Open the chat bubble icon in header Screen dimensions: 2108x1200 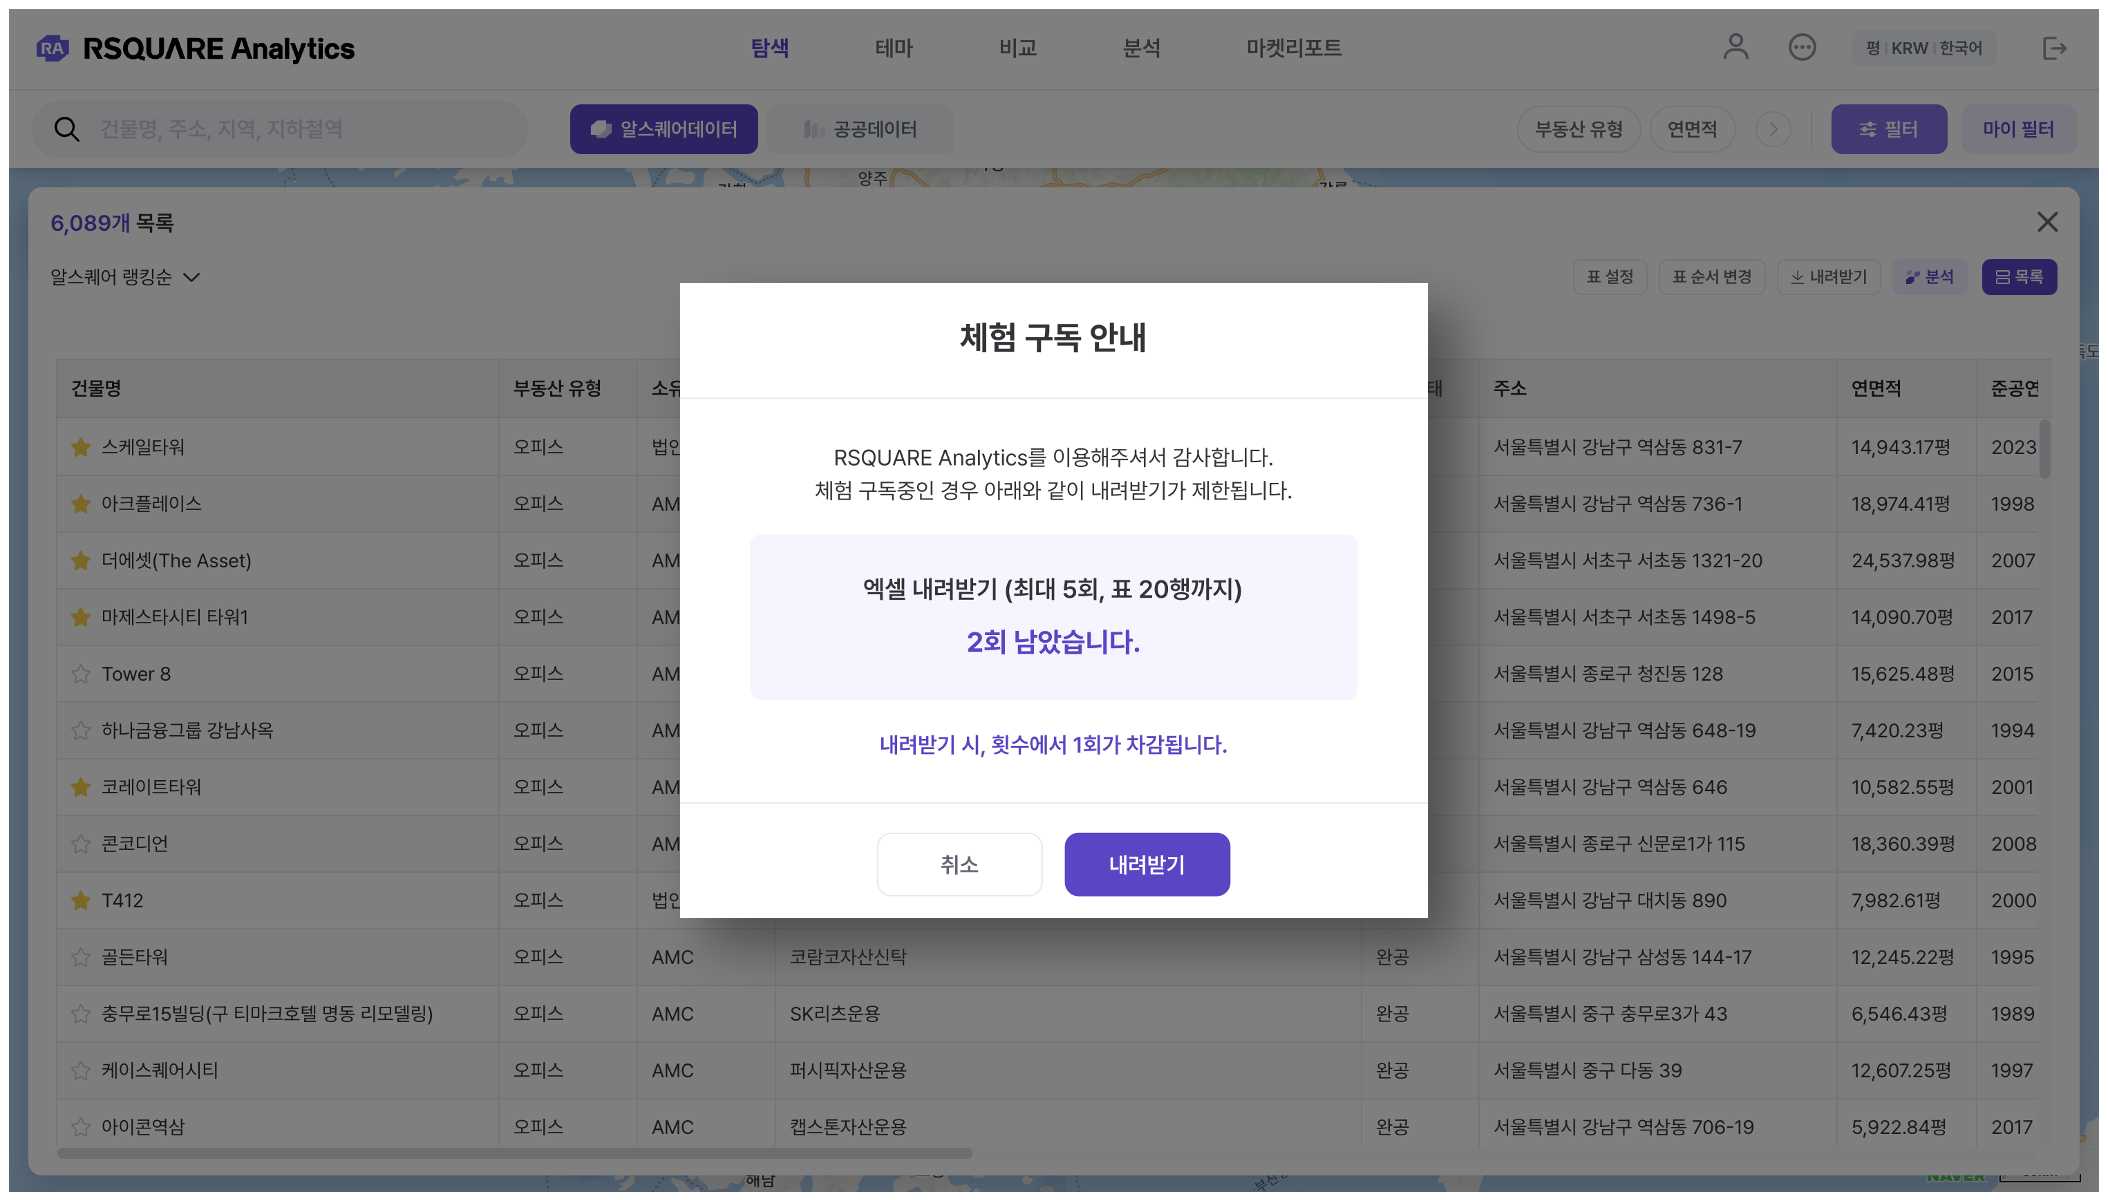[x=1802, y=47]
